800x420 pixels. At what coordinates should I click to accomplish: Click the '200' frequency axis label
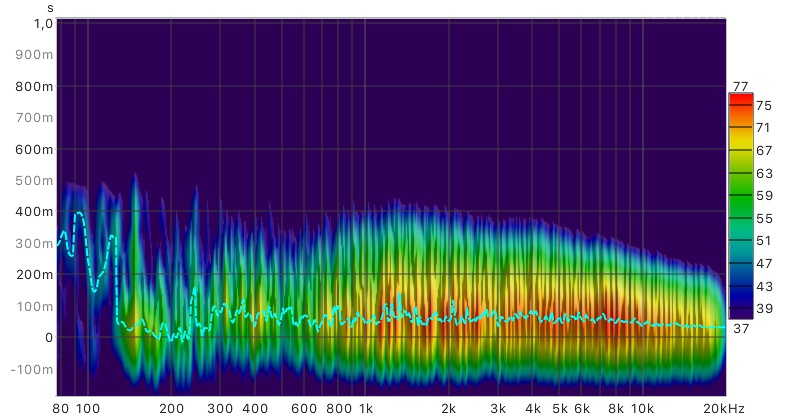[x=171, y=409]
